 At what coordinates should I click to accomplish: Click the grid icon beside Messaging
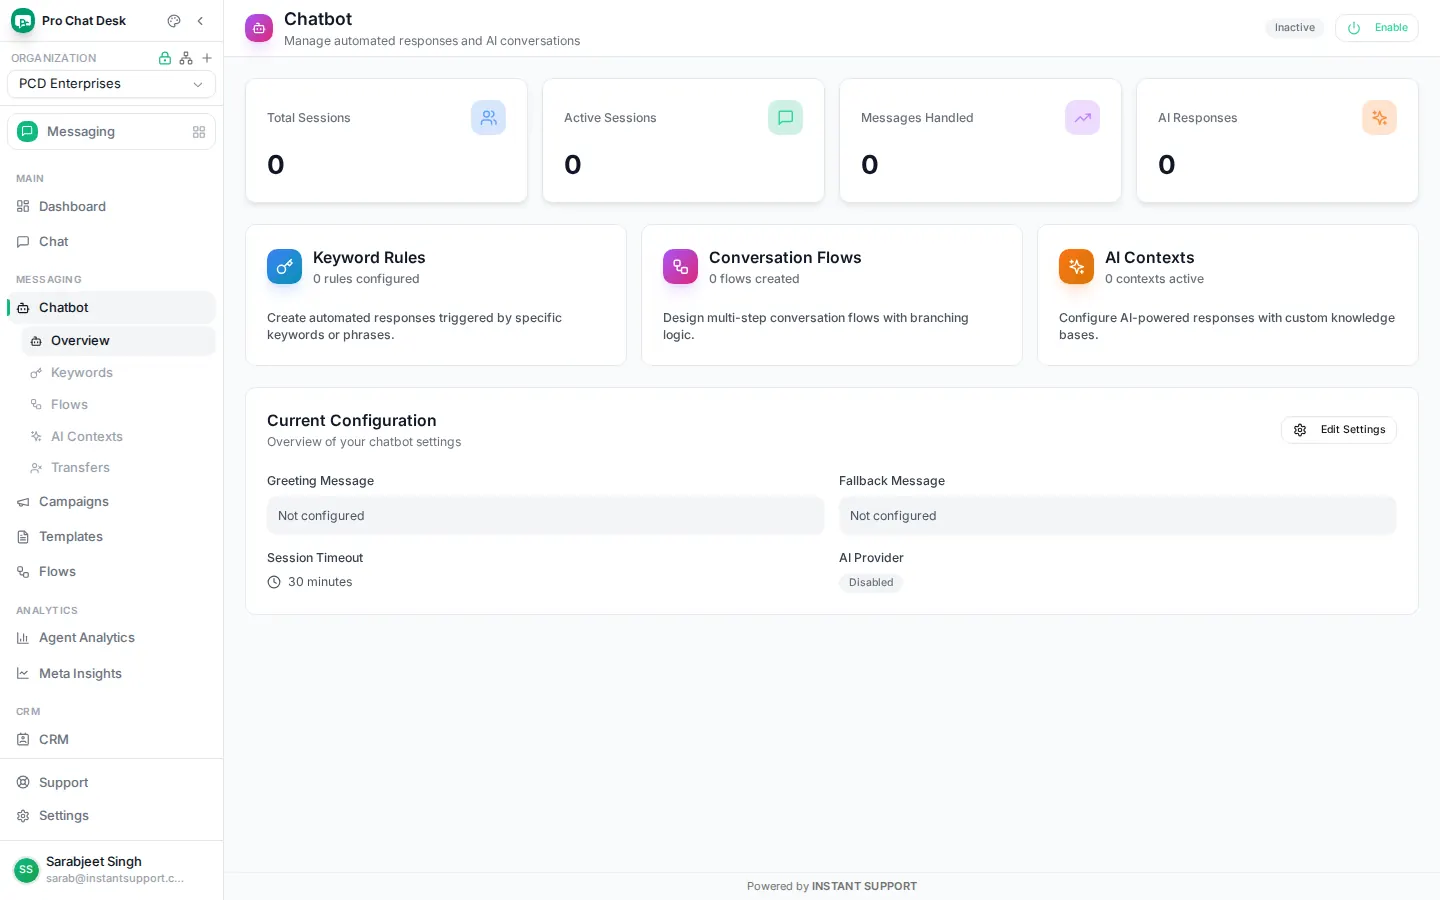click(199, 132)
